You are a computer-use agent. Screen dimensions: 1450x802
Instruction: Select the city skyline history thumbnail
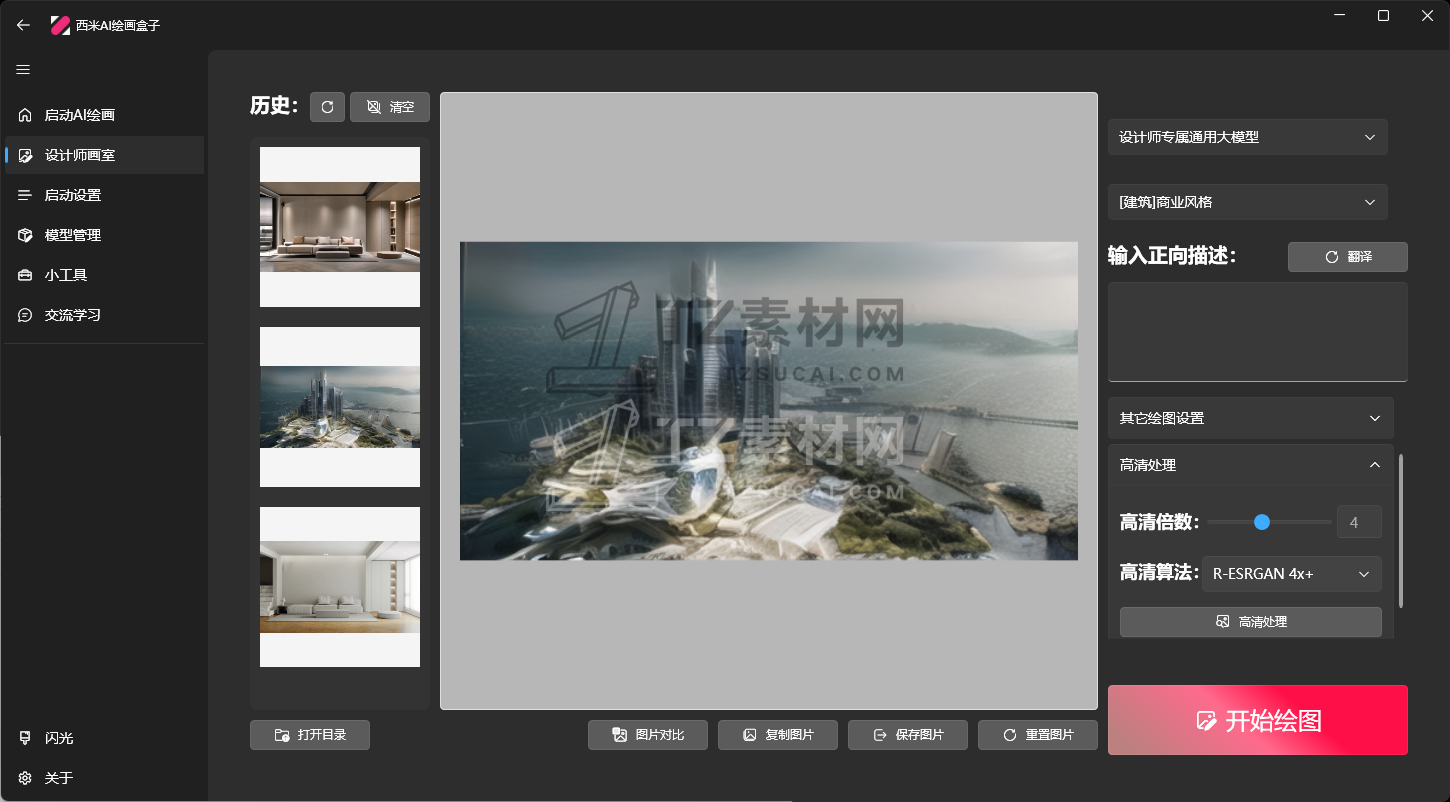point(340,407)
